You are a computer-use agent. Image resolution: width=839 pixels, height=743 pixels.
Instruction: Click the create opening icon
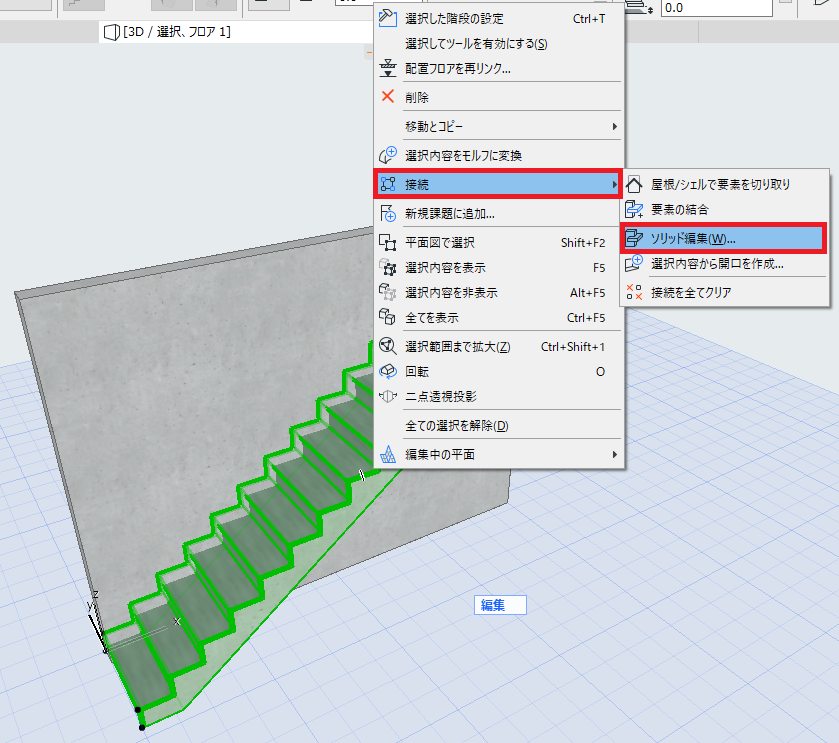pos(634,263)
